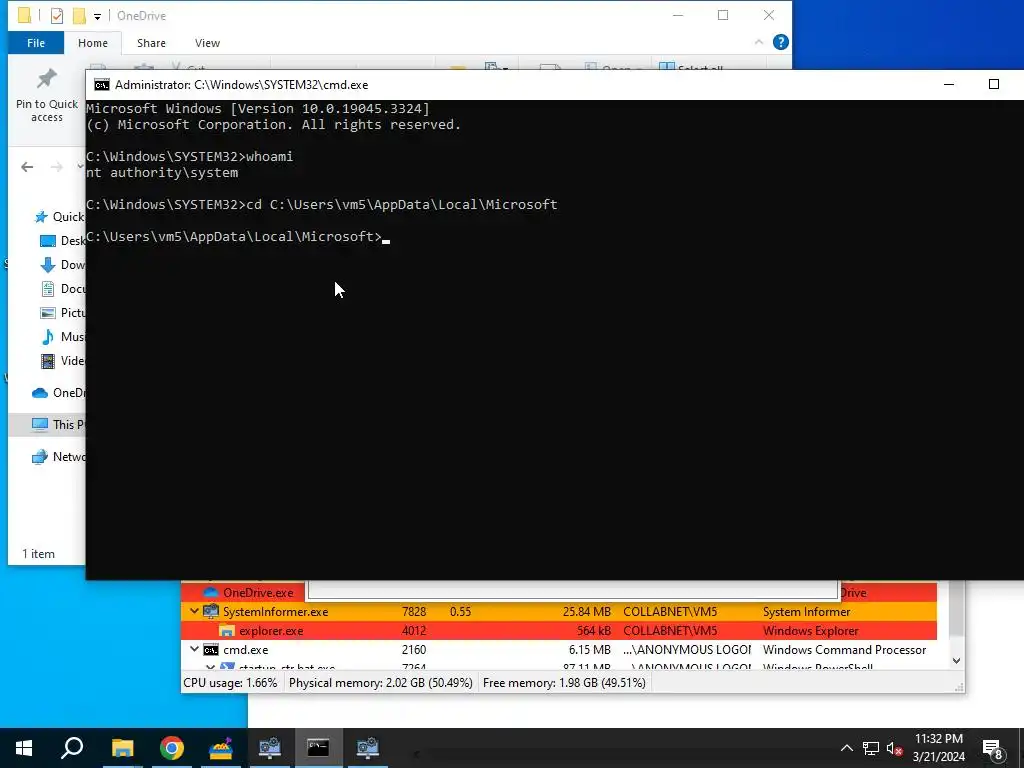Open network status tray icon
The image size is (1024, 768).
coord(871,748)
